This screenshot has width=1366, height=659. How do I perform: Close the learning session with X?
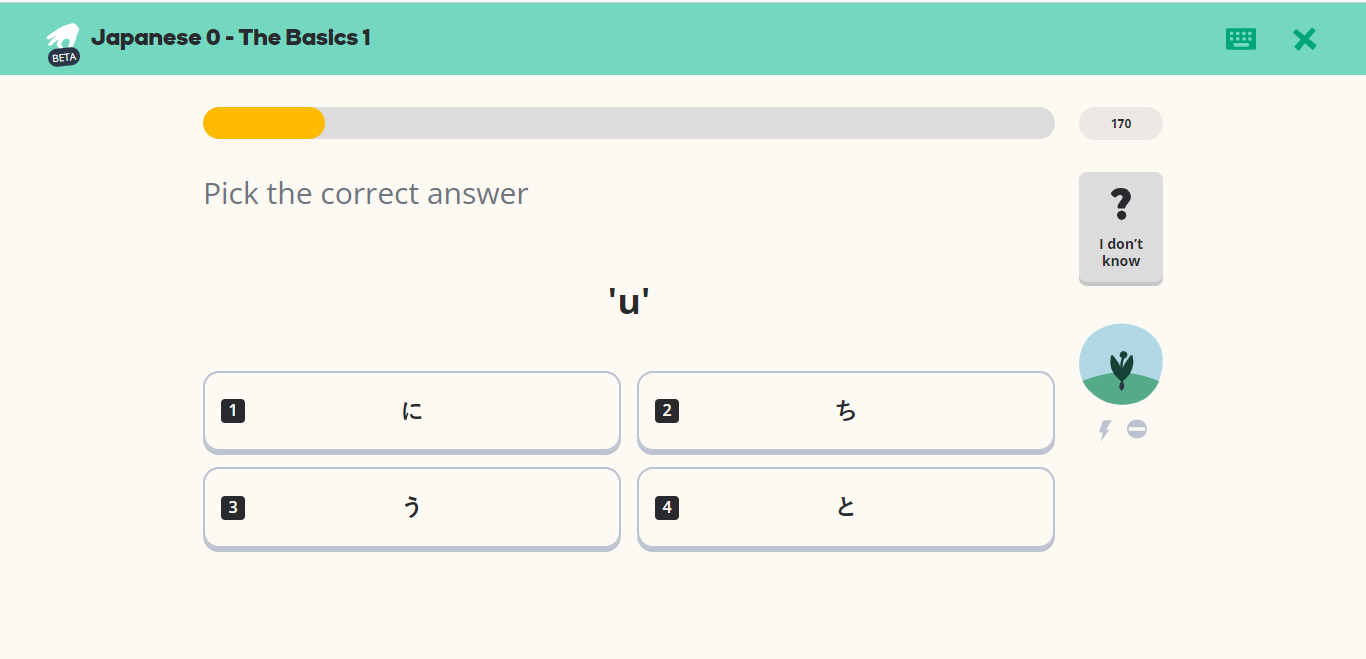1304,39
